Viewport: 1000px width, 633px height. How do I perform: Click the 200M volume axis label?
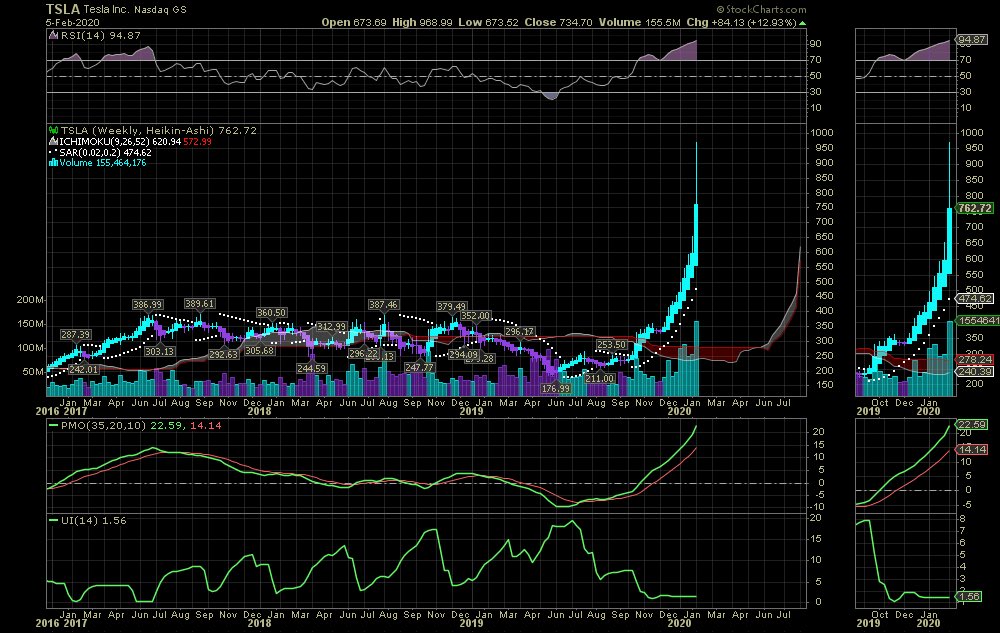pos(30,300)
